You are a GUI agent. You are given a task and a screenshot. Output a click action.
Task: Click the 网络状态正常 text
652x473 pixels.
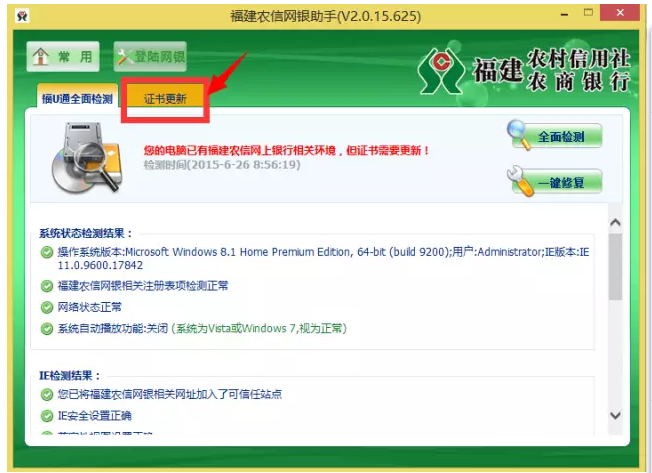[x=89, y=307]
